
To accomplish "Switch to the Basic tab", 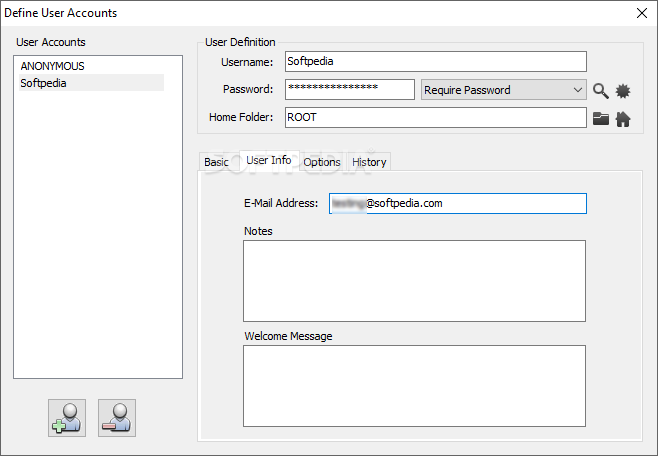I will (217, 162).
